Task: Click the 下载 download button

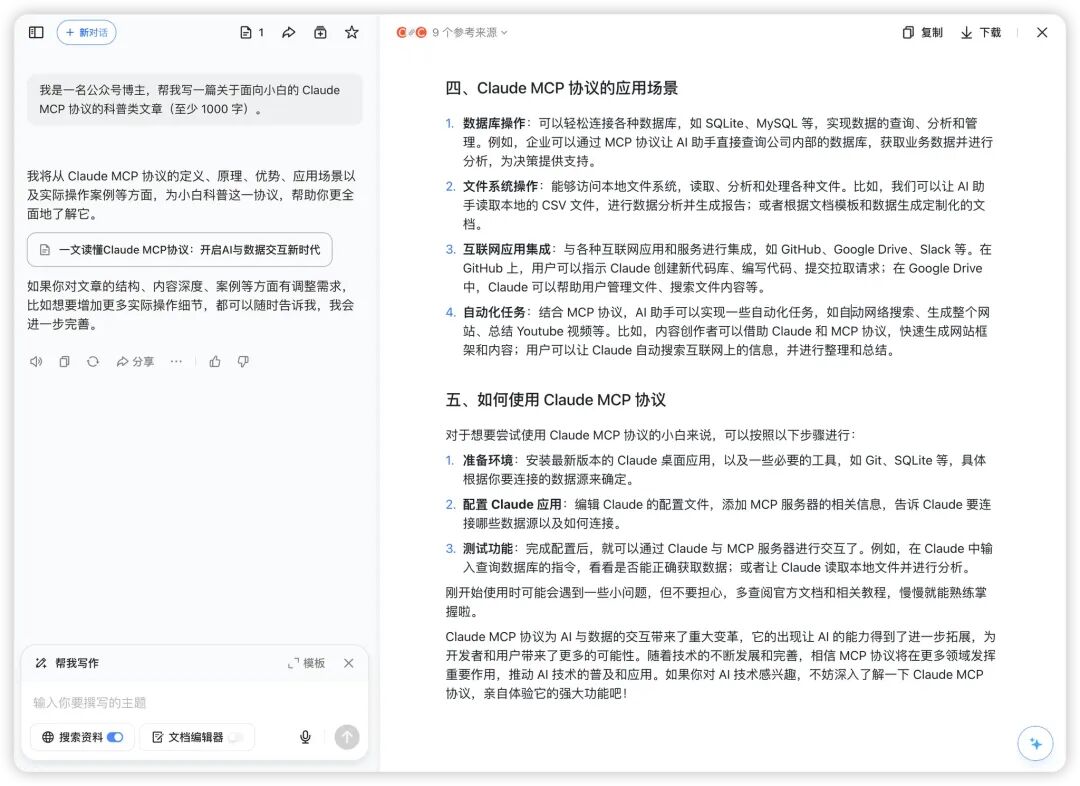Action: (x=981, y=32)
